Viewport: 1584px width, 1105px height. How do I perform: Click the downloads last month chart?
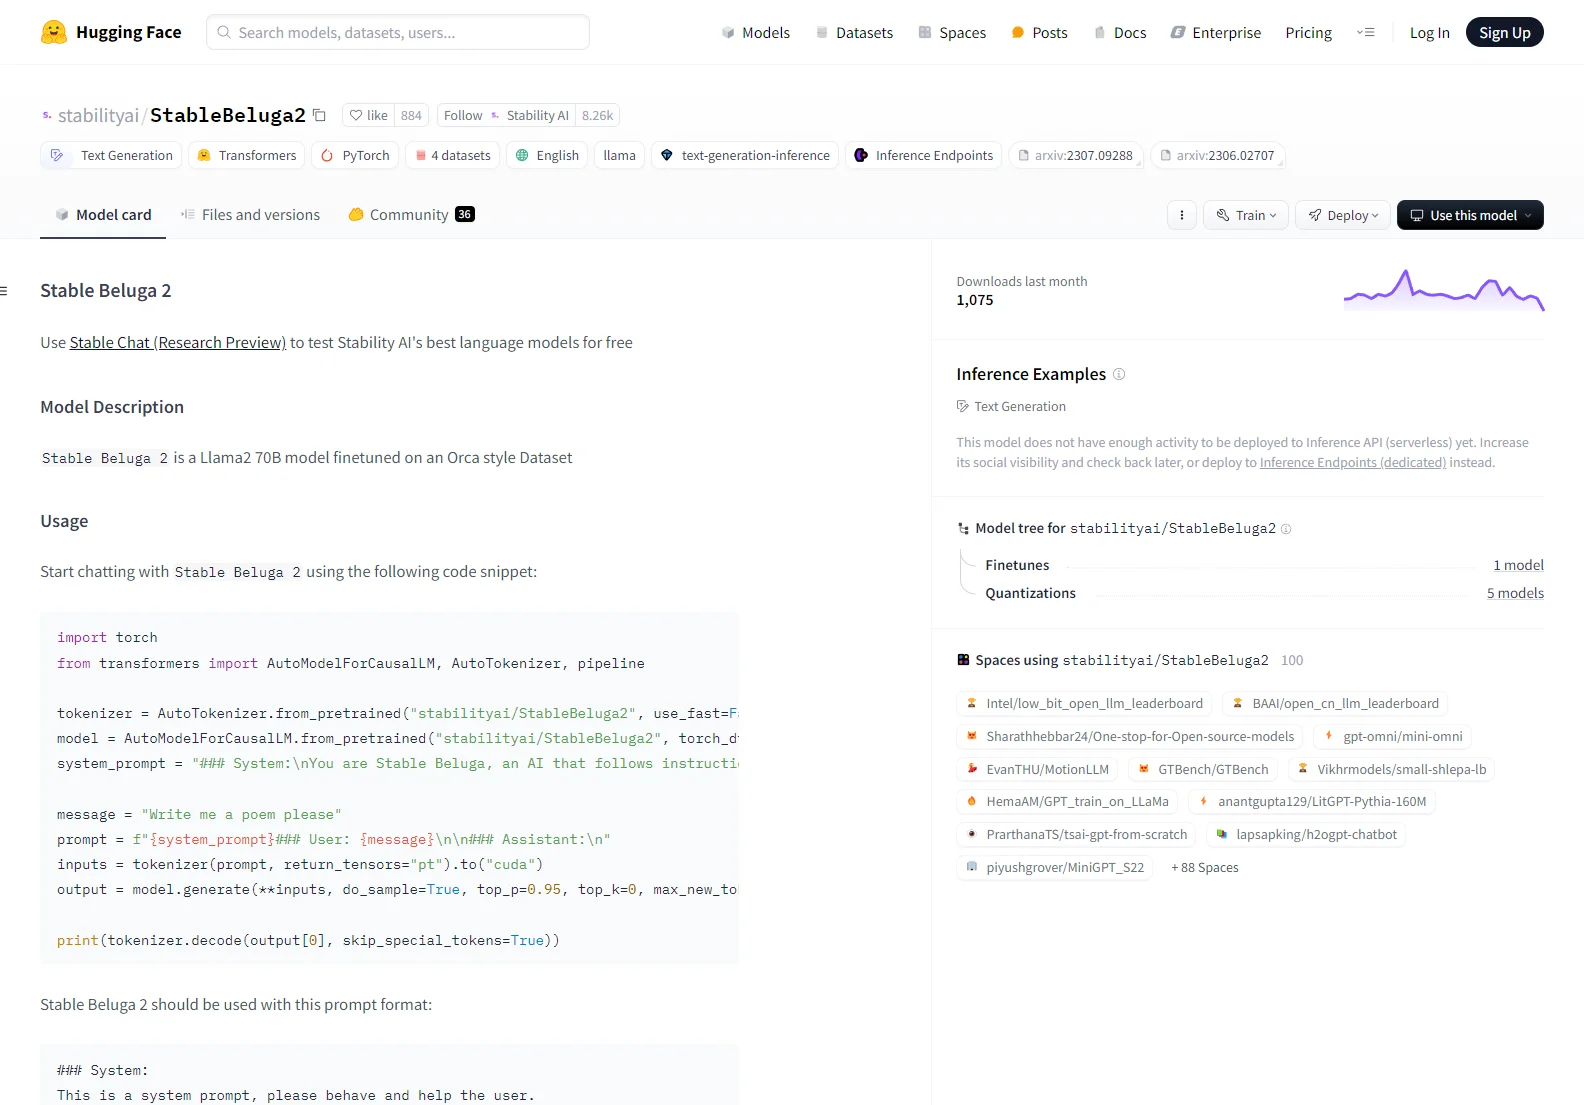[1444, 290]
